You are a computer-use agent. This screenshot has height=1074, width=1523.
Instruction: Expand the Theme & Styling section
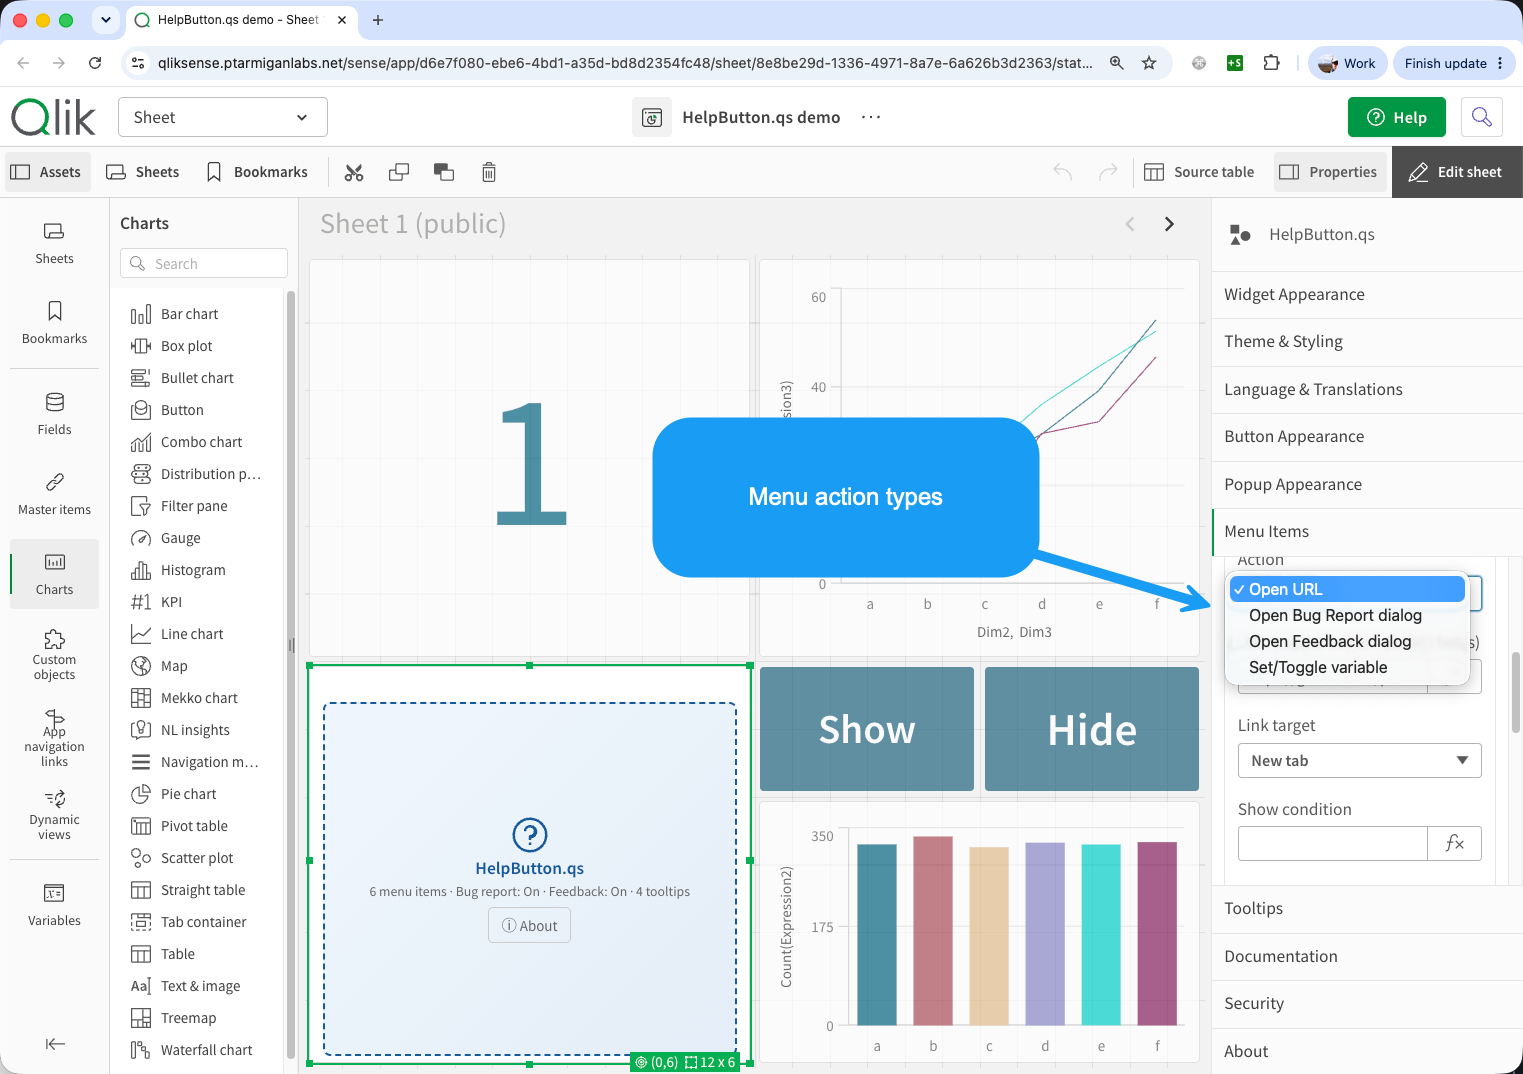[1367, 341]
